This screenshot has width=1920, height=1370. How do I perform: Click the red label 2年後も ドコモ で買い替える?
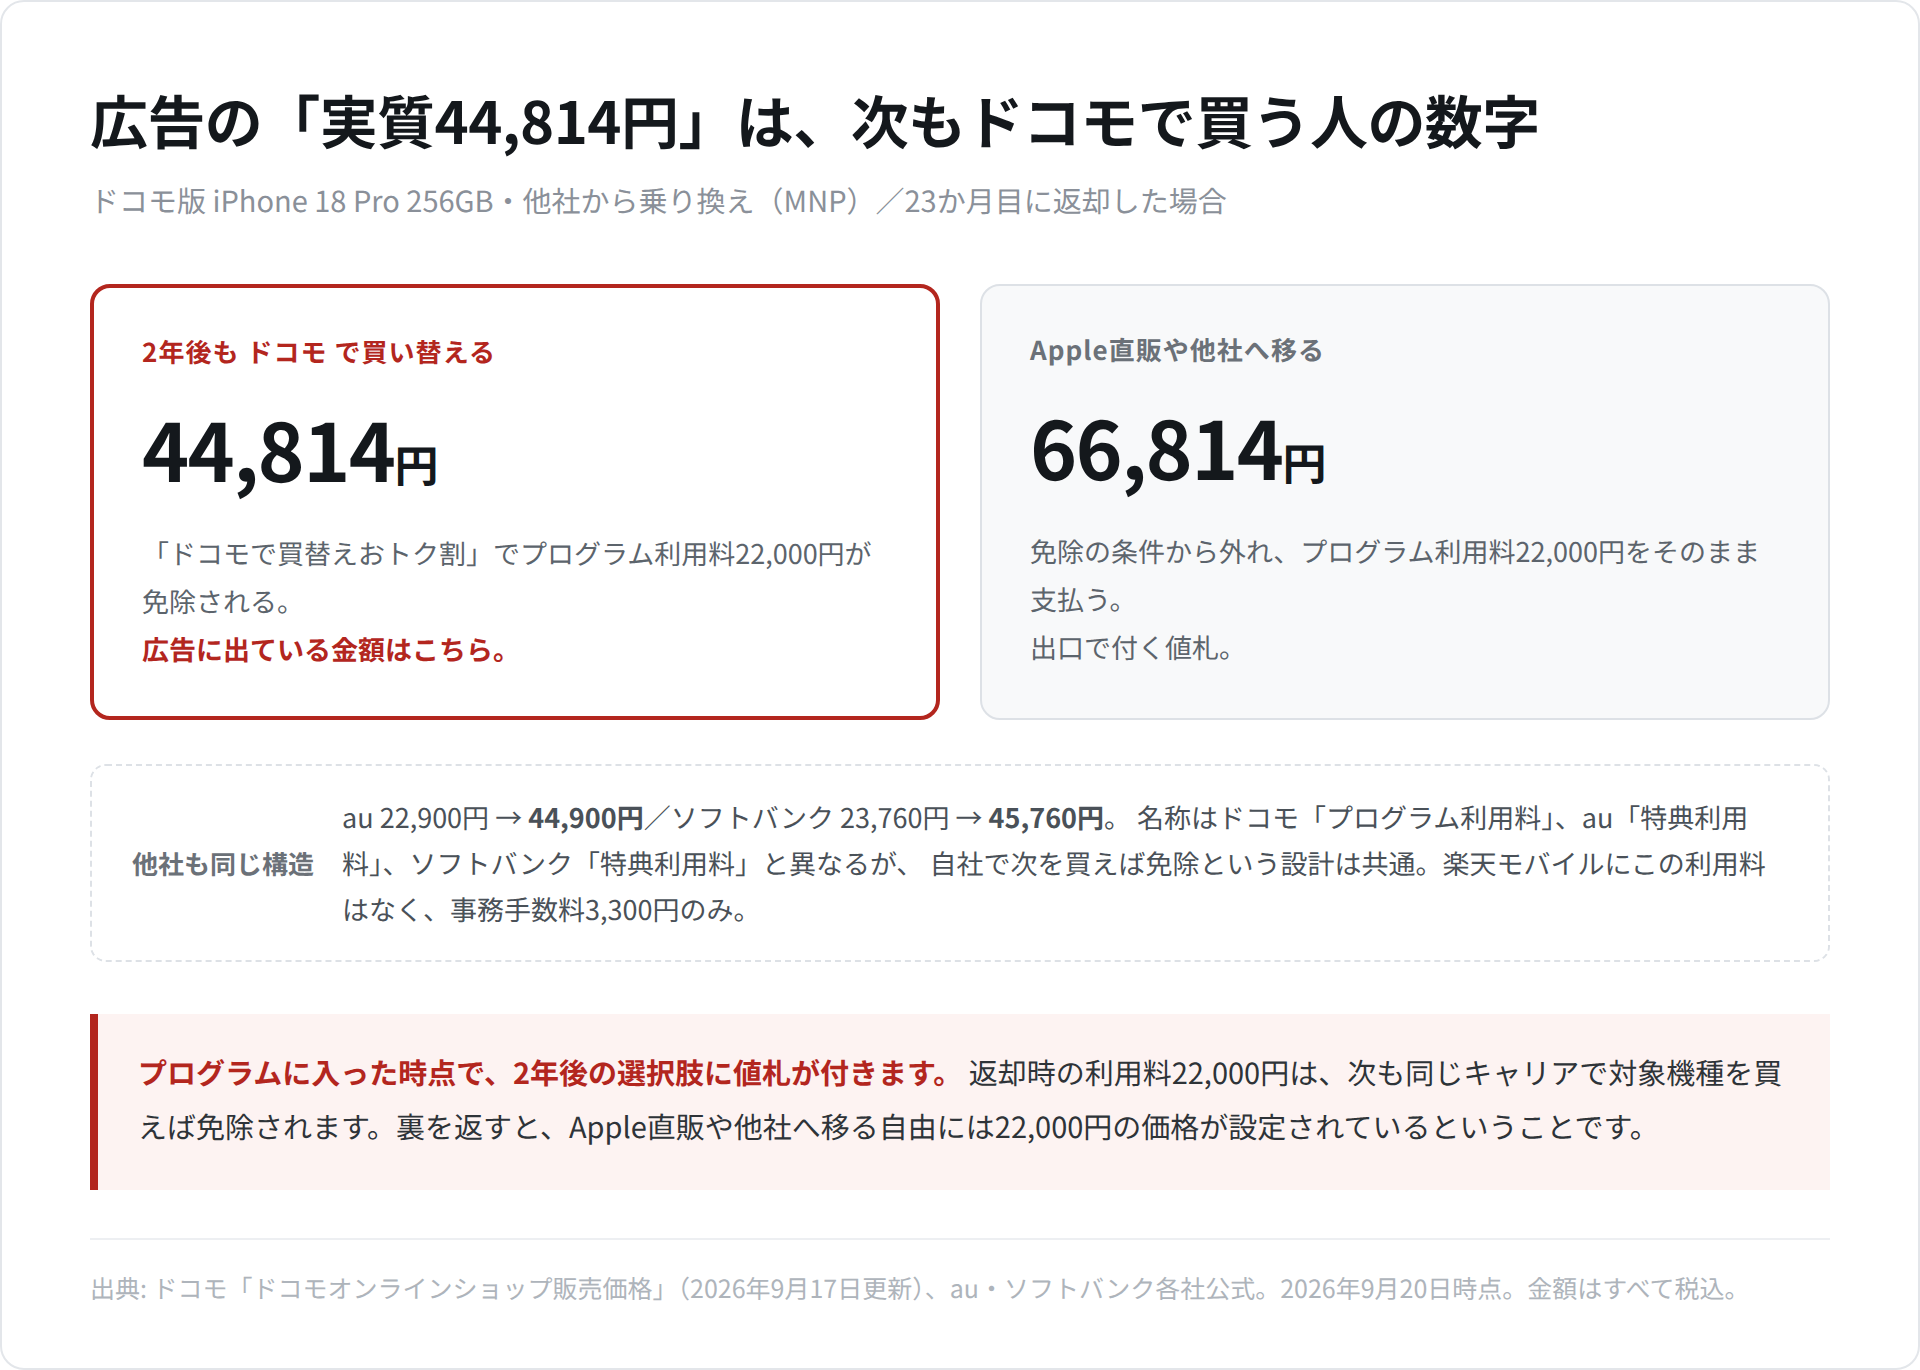pyautogui.click(x=318, y=352)
